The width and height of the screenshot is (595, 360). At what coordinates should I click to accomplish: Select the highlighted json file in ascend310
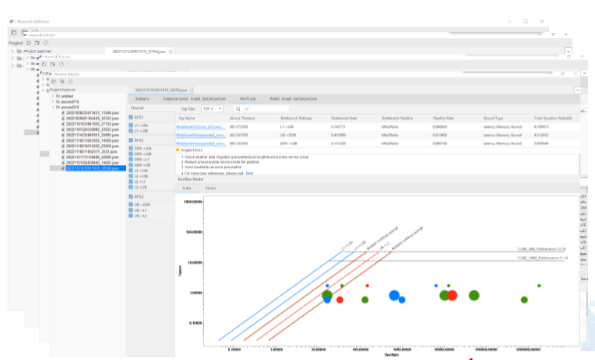[92, 168]
